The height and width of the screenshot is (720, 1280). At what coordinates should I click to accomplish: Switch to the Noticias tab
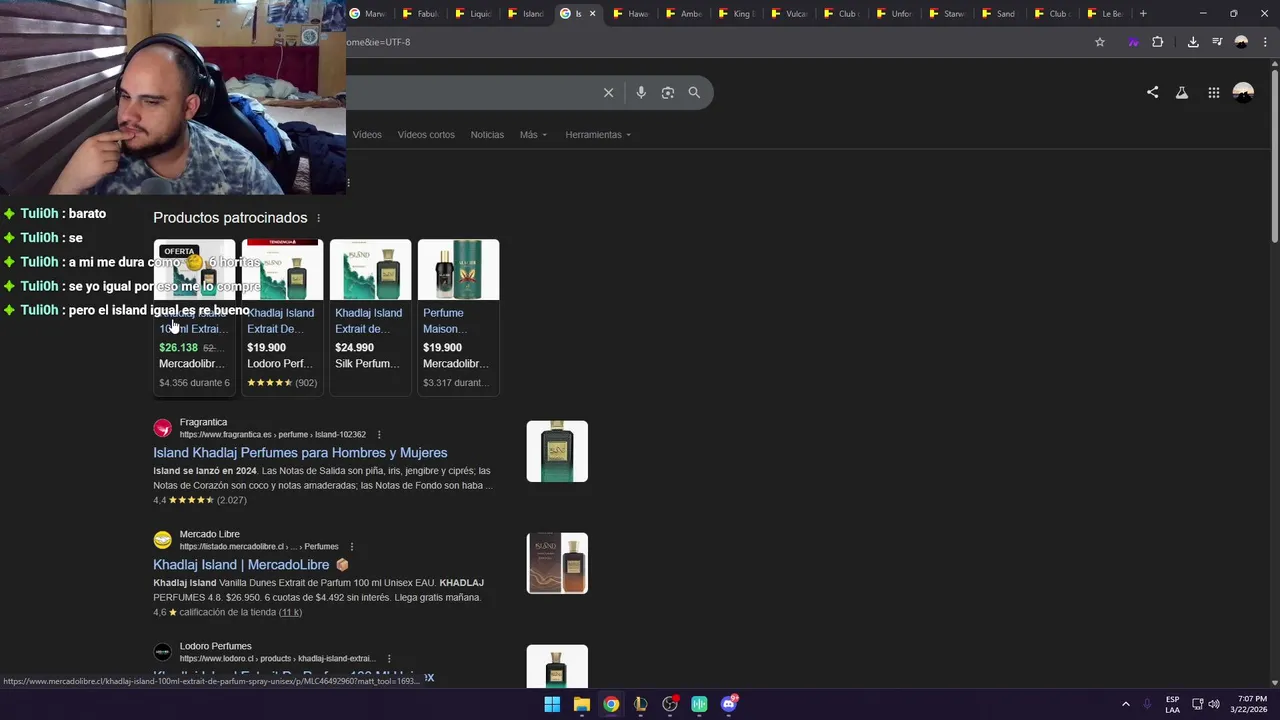point(487,135)
